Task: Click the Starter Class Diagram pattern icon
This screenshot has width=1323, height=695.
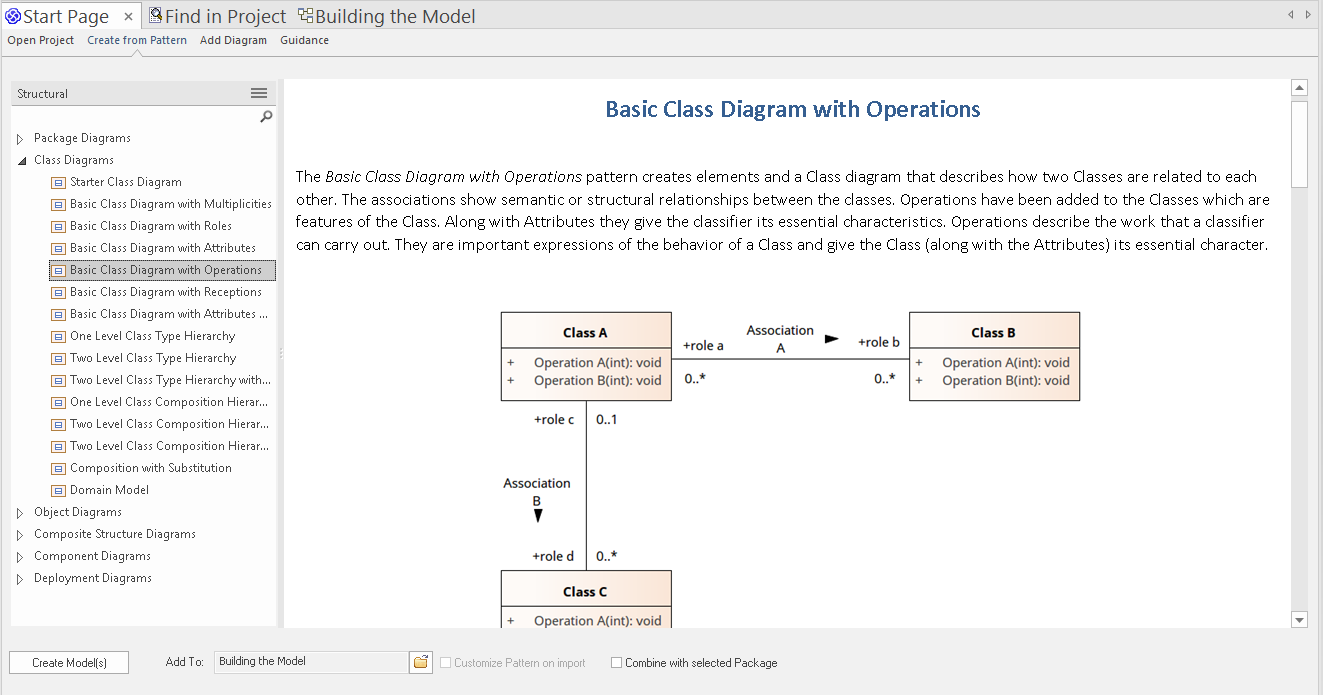Action: [58, 182]
